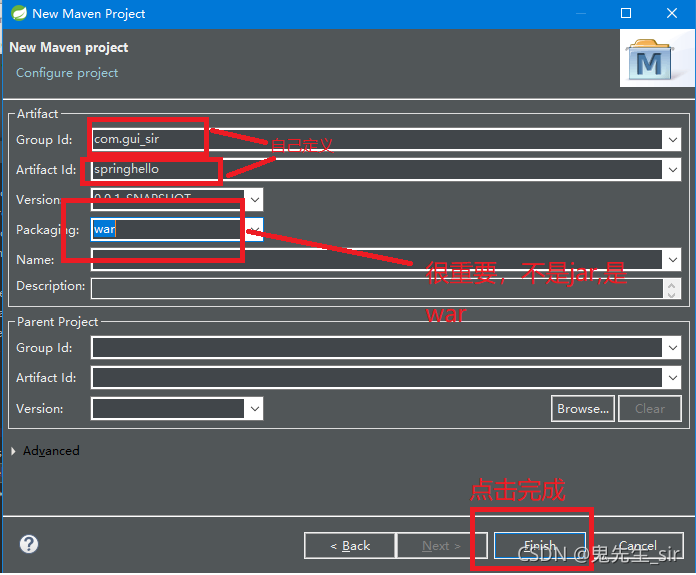Click the Clear button
This screenshot has height=575, width=696.
point(650,408)
